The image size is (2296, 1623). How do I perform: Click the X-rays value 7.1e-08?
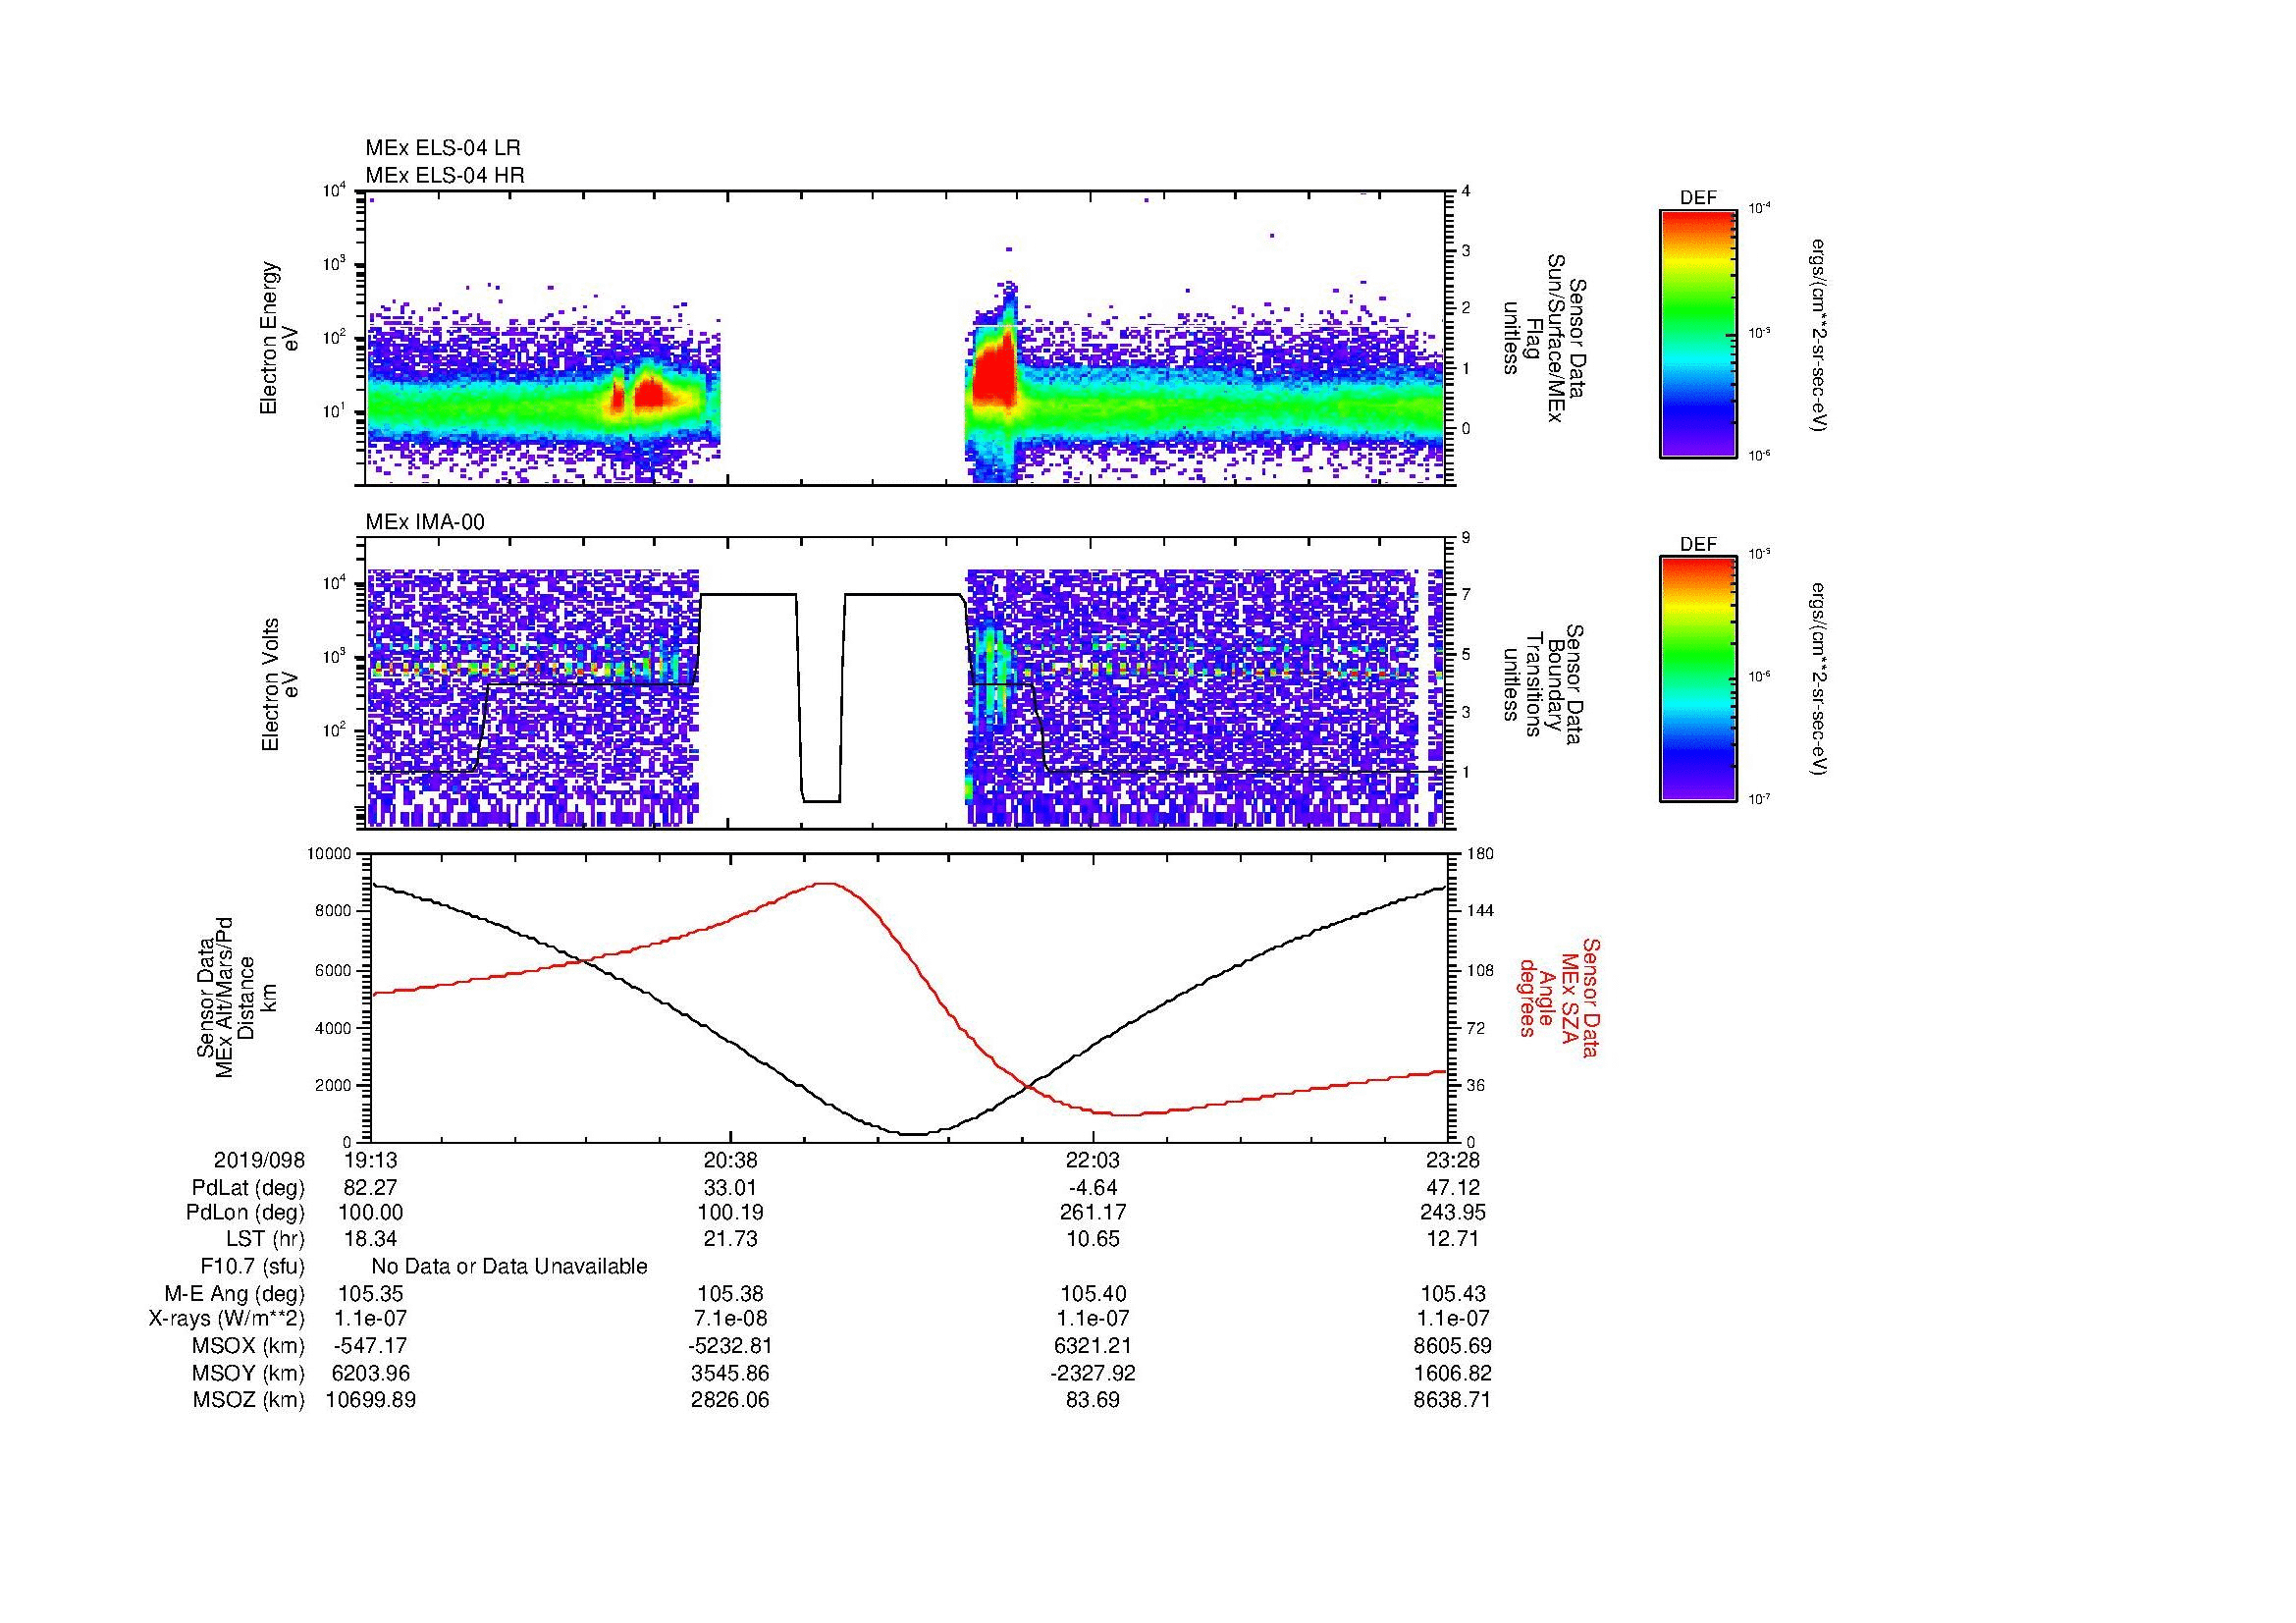pyautogui.click(x=731, y=1319)
